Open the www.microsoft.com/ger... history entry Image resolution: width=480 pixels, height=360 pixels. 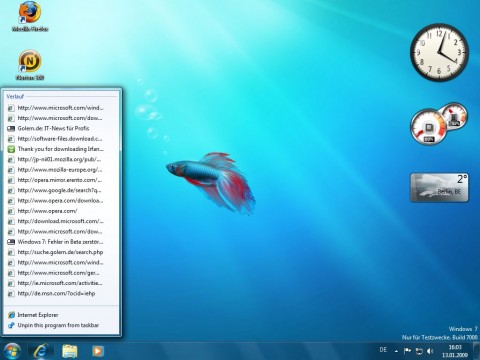[x=61, y=273]
